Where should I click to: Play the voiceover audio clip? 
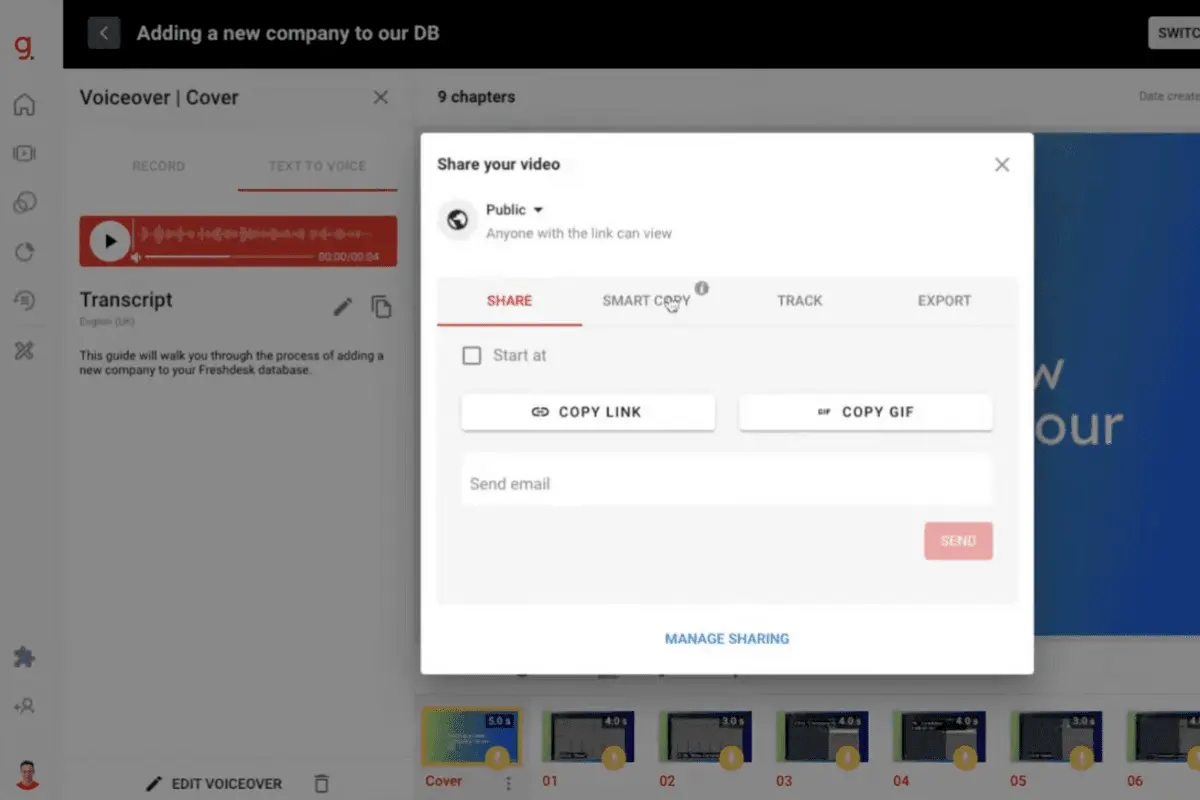(x=110, y=241)
